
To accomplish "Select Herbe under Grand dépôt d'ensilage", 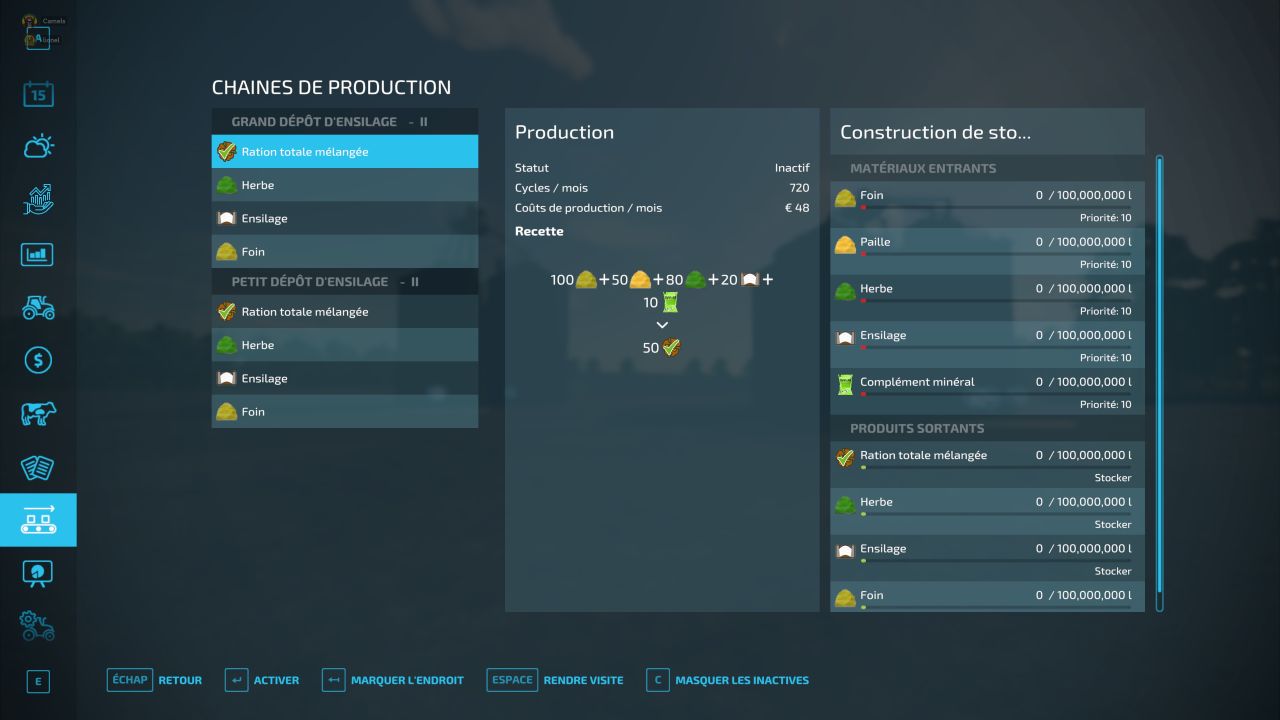I will tap(344, 185).
